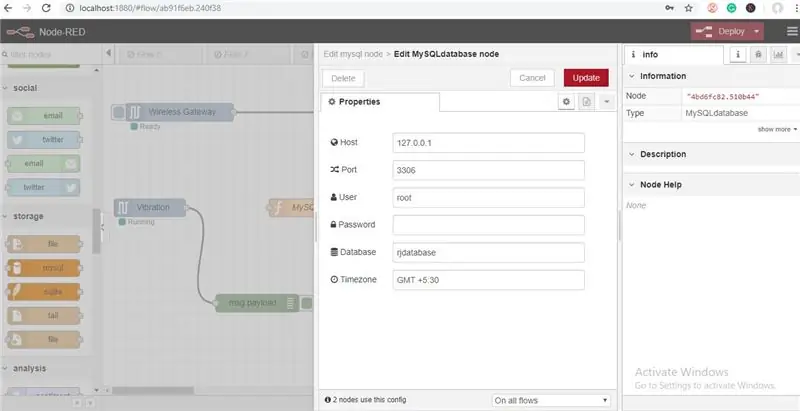This screenshot has height=411, width=800.
Task: Click the Delete button for config node
Action: coord(343,79)
